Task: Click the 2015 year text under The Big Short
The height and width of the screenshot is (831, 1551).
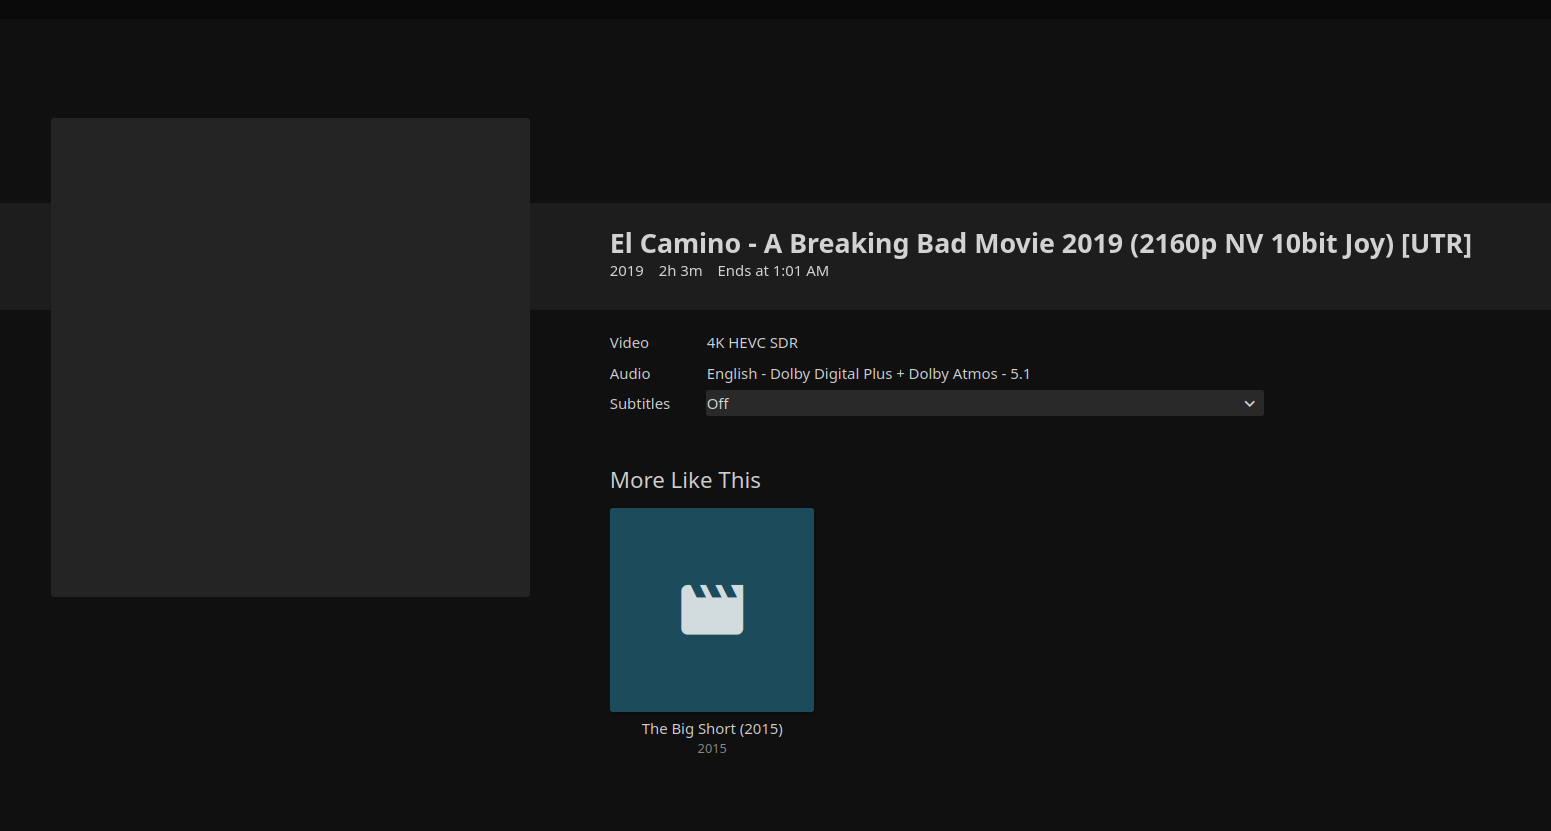Action: click(712, 749)
